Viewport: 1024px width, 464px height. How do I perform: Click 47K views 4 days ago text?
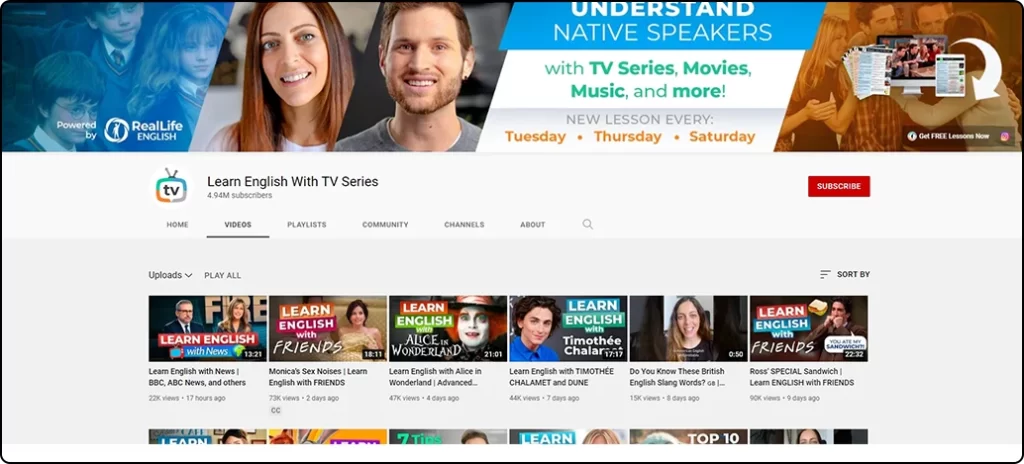tap(424, 398)
